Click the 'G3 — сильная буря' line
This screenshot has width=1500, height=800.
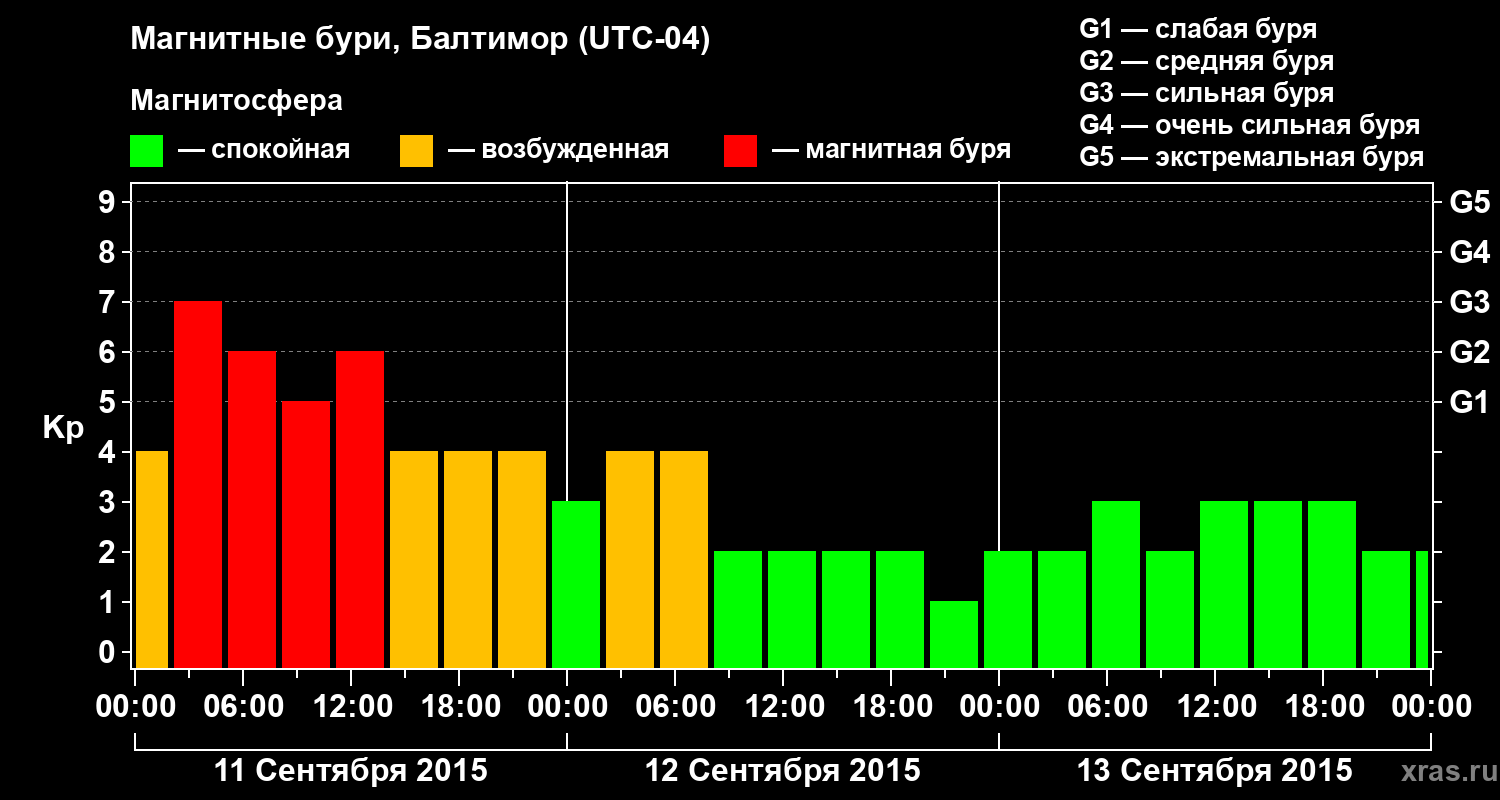point(1207,93)
